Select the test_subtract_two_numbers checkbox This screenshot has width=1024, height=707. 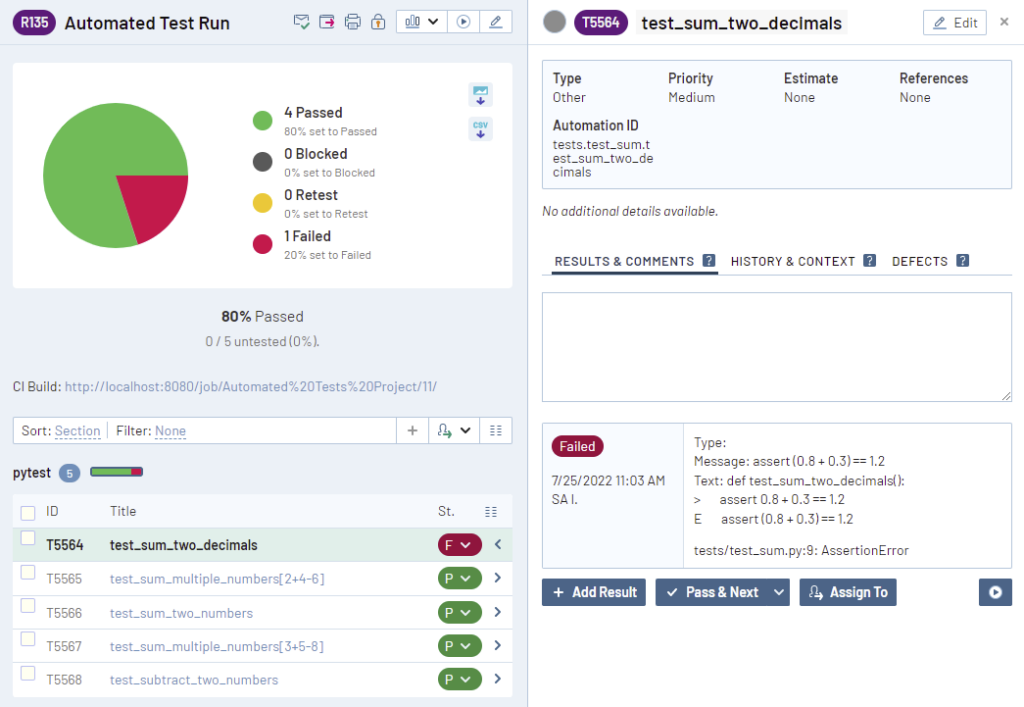coord(26,679)
